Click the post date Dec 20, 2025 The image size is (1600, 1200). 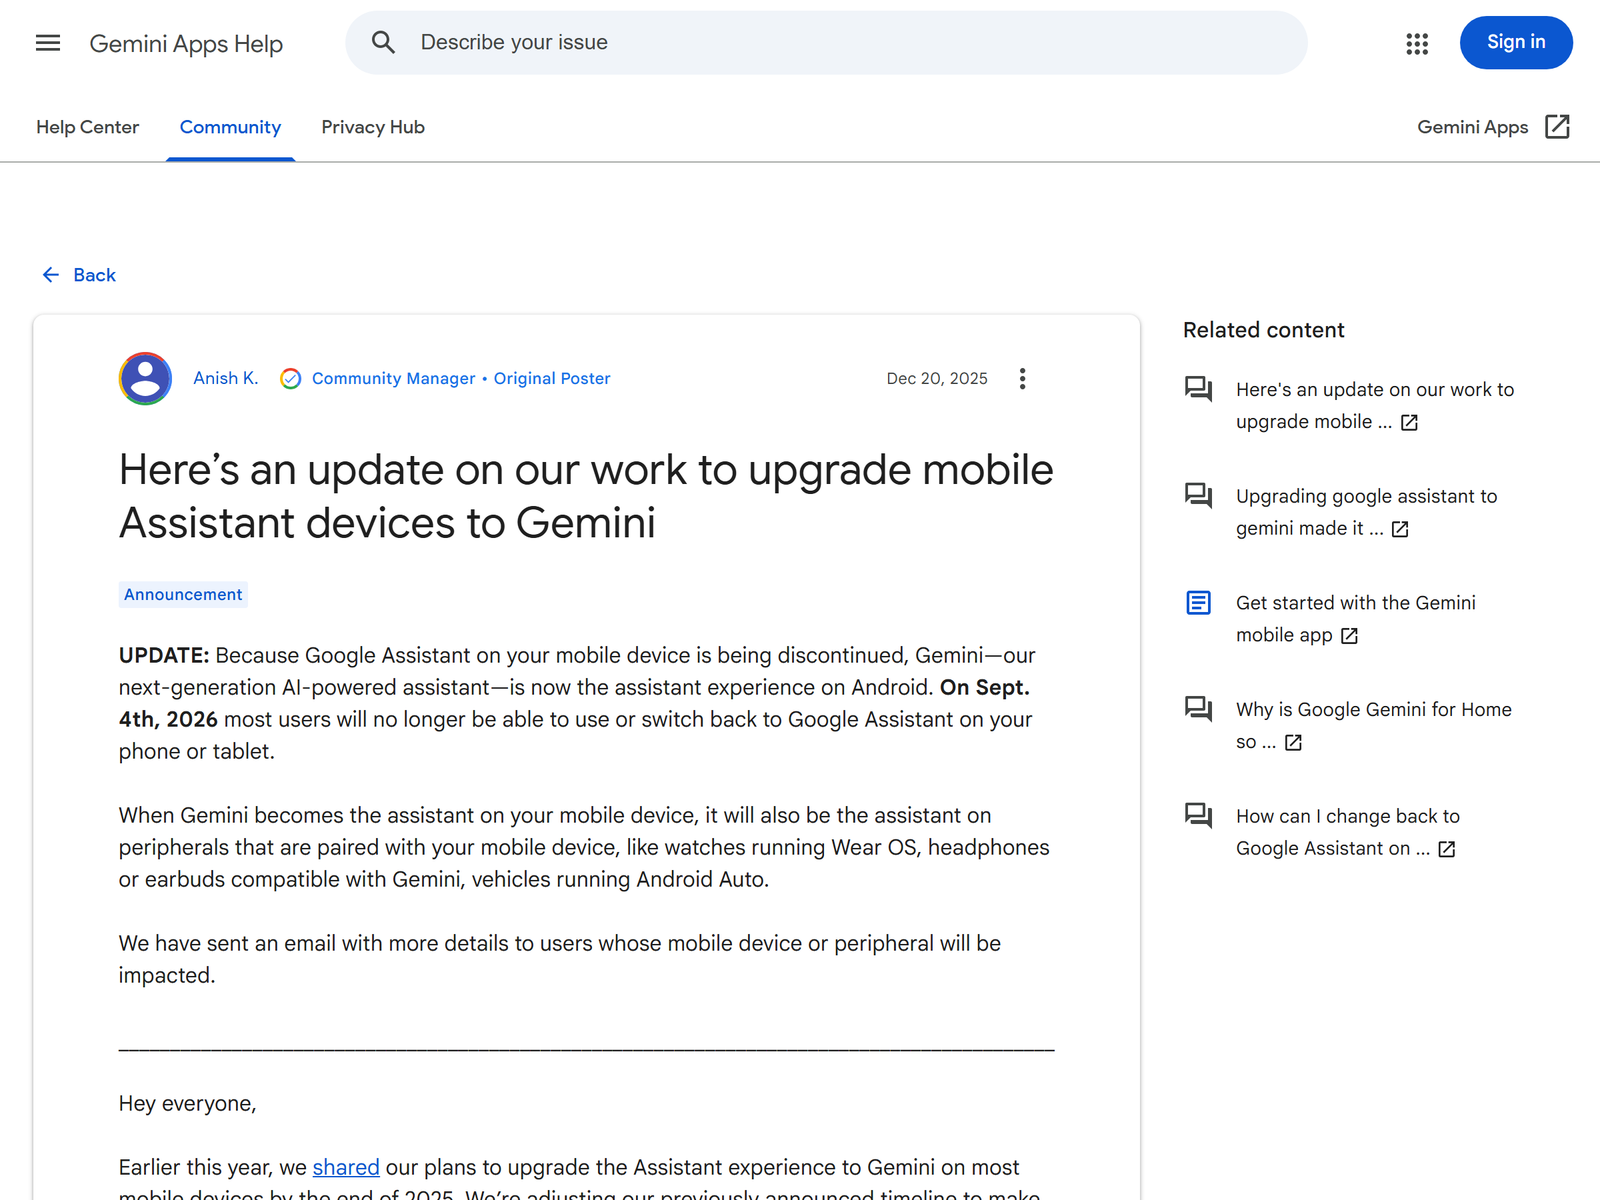tap(937, 379)
